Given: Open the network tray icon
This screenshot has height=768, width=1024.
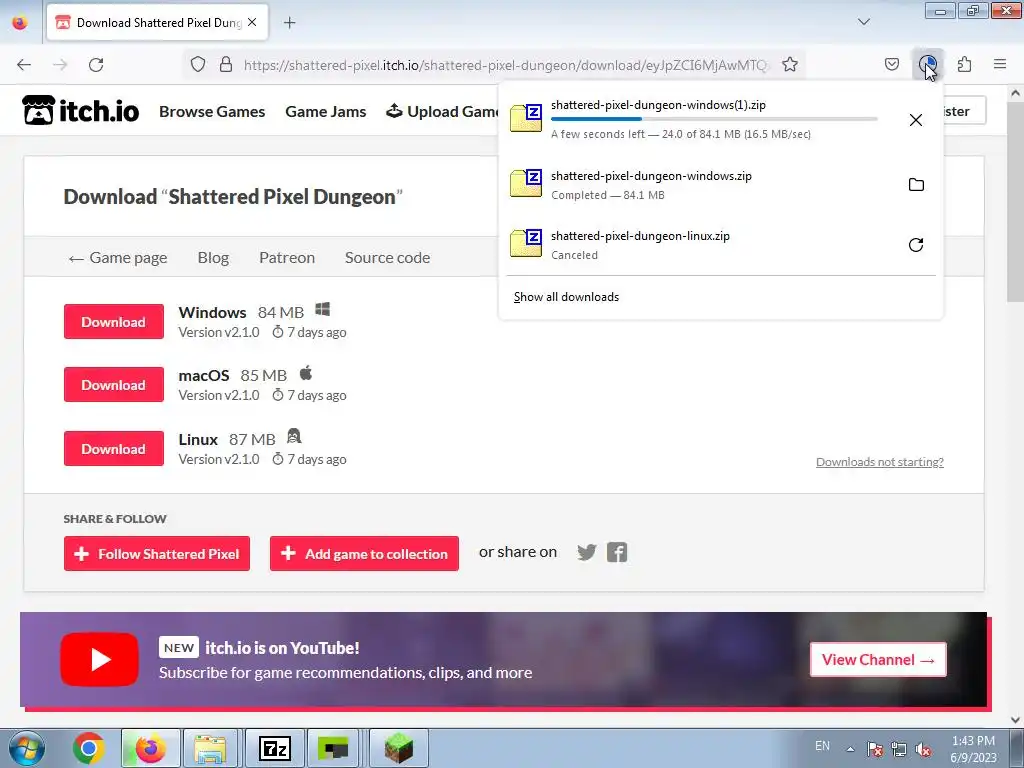Looking at the screenshot, I should 899,749.
